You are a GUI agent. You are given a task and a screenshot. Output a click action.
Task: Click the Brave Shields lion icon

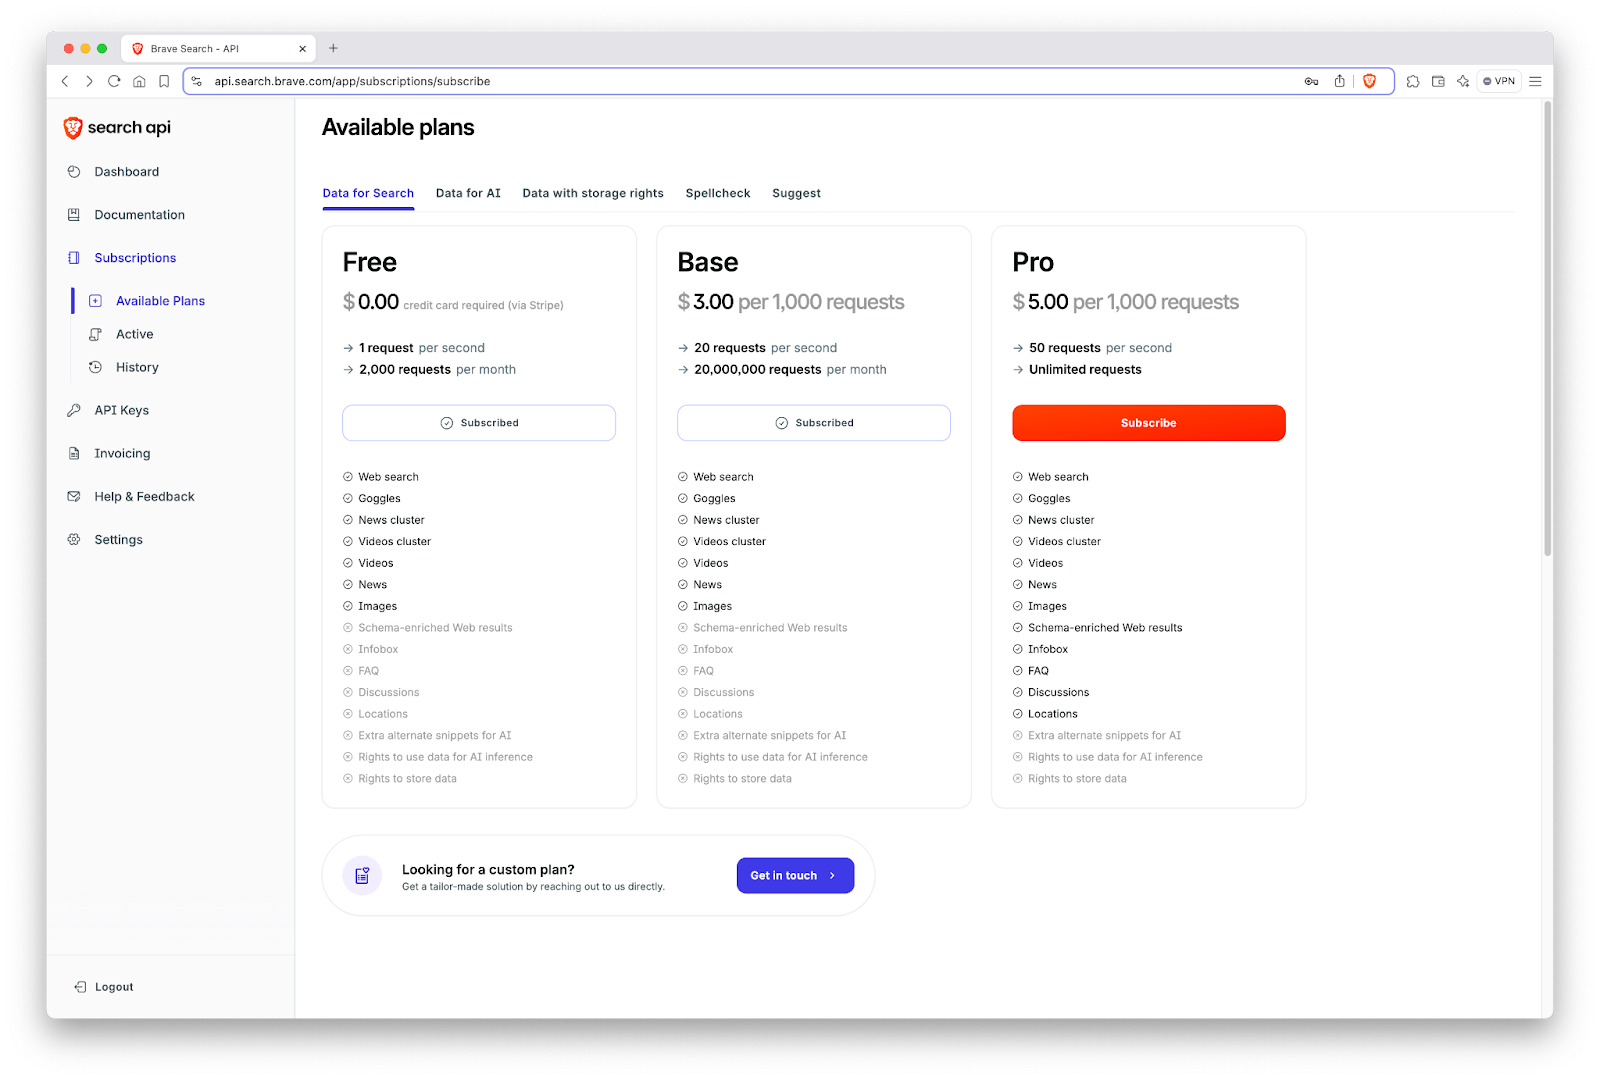click(1369, 81)
